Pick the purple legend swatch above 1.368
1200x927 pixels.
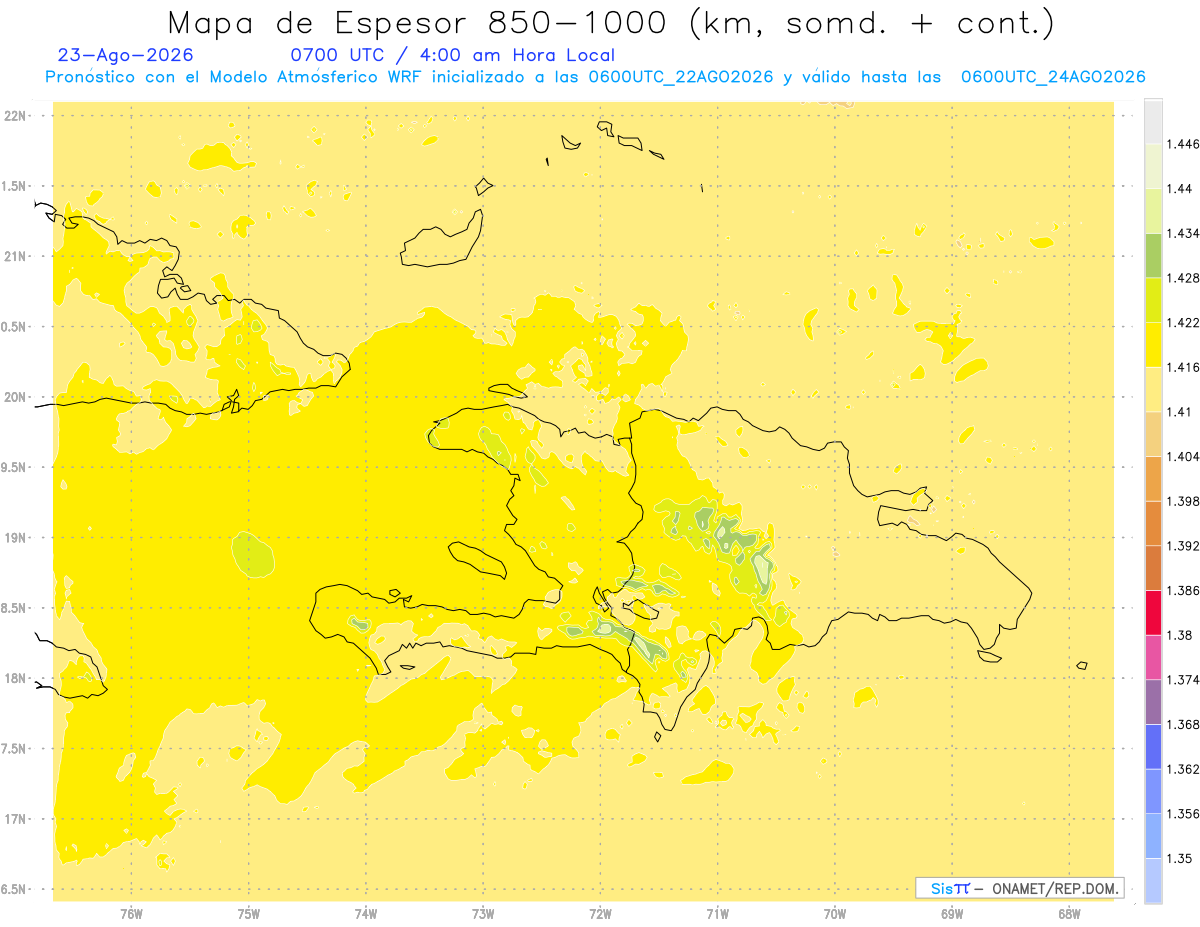click(1153, 702)
